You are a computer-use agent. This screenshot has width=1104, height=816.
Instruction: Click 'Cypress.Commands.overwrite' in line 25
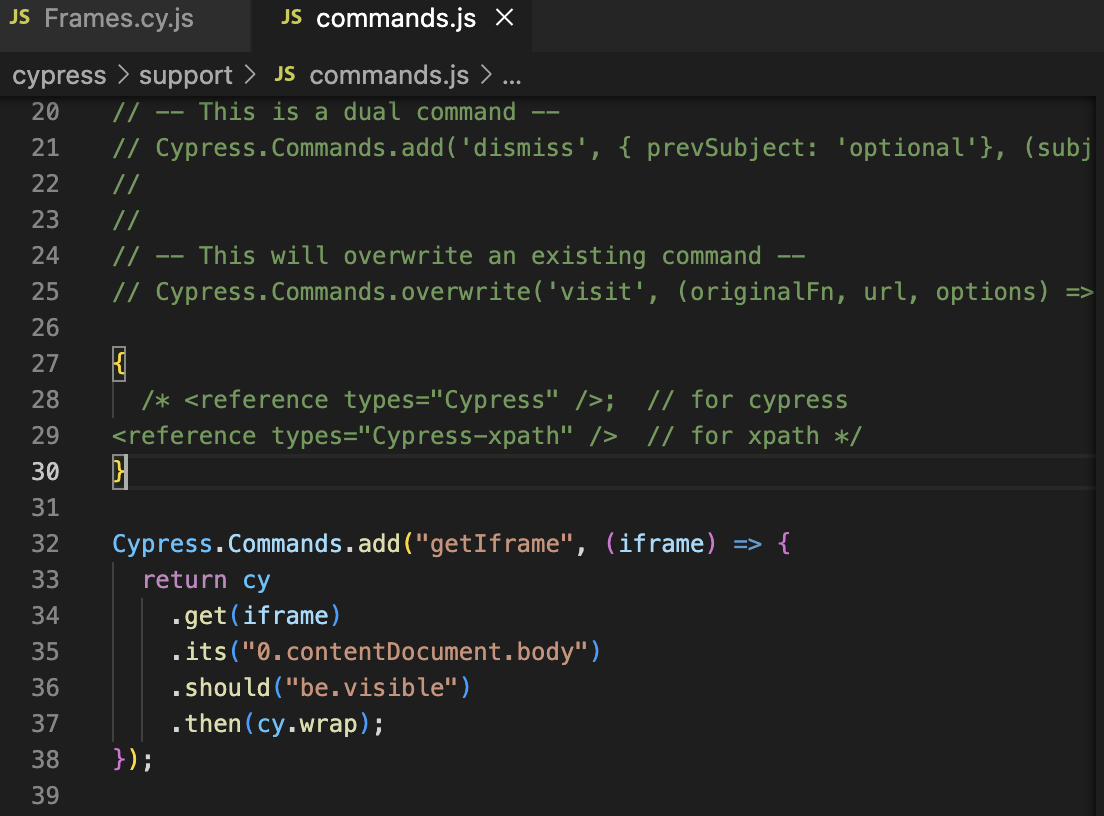click(x=343, y=291)
